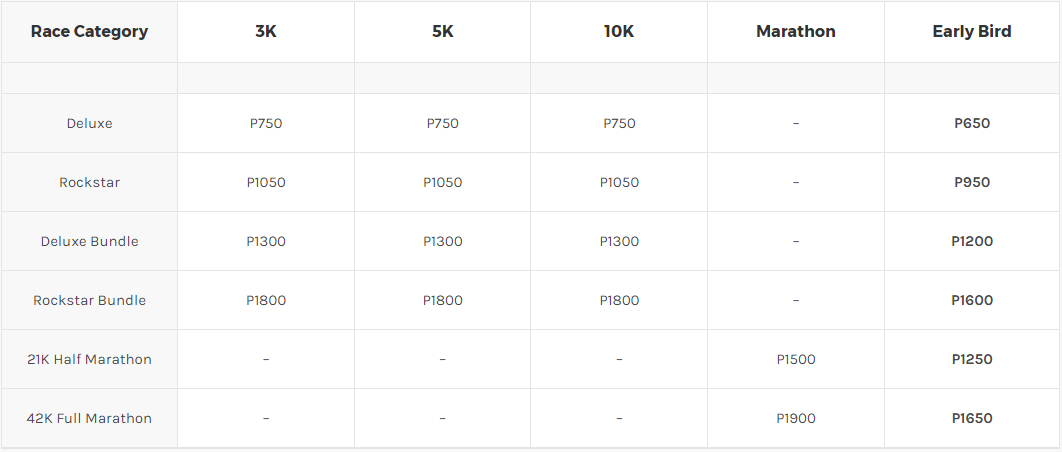Select the 21K Half Marathon row label
The width and height of the screenshot is (1062, 452).
click(89, 359)
